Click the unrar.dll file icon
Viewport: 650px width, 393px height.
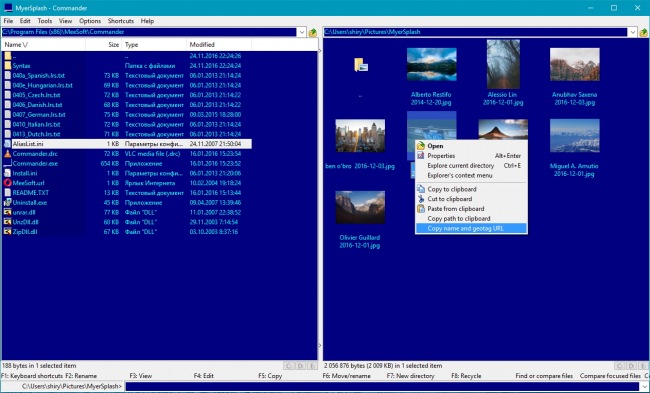pyautogui.click(x=7, y=212)
